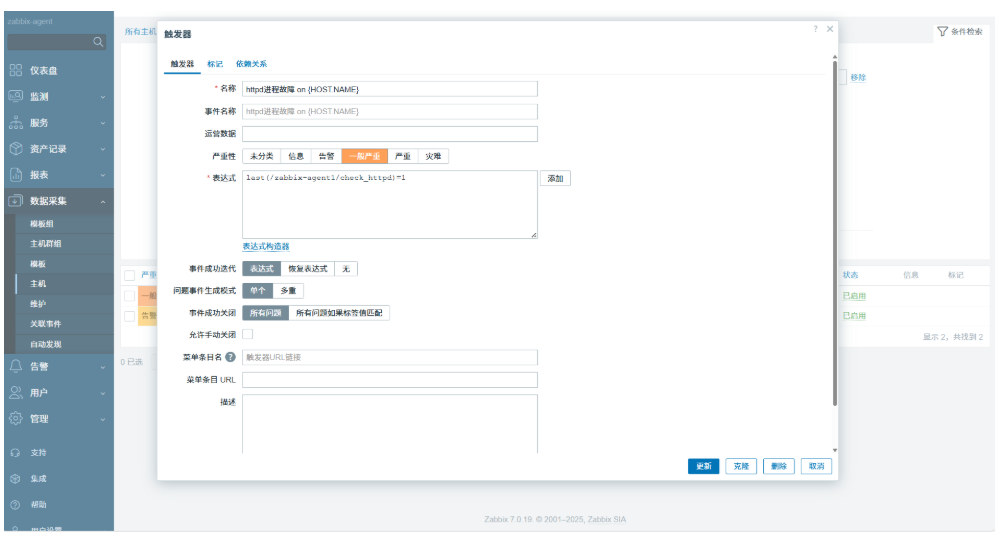The height and width of the screenshot is (542, 995).
Task: Switch to the 触发器 tab
Action: [182, 64]
